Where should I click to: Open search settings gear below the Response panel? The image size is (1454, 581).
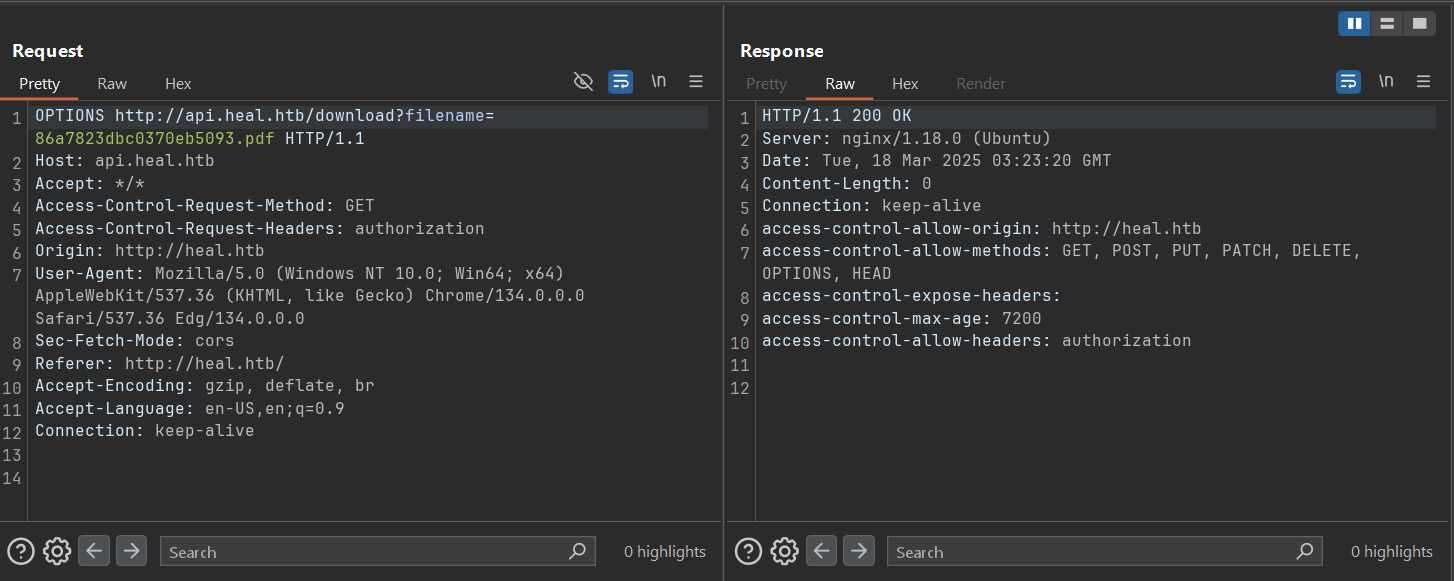pyautogui.click(x=784, y=551)
